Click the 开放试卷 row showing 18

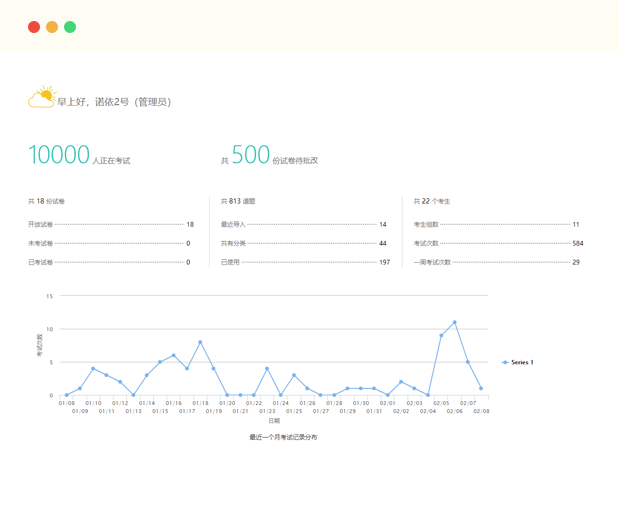(x=110, y=225)
